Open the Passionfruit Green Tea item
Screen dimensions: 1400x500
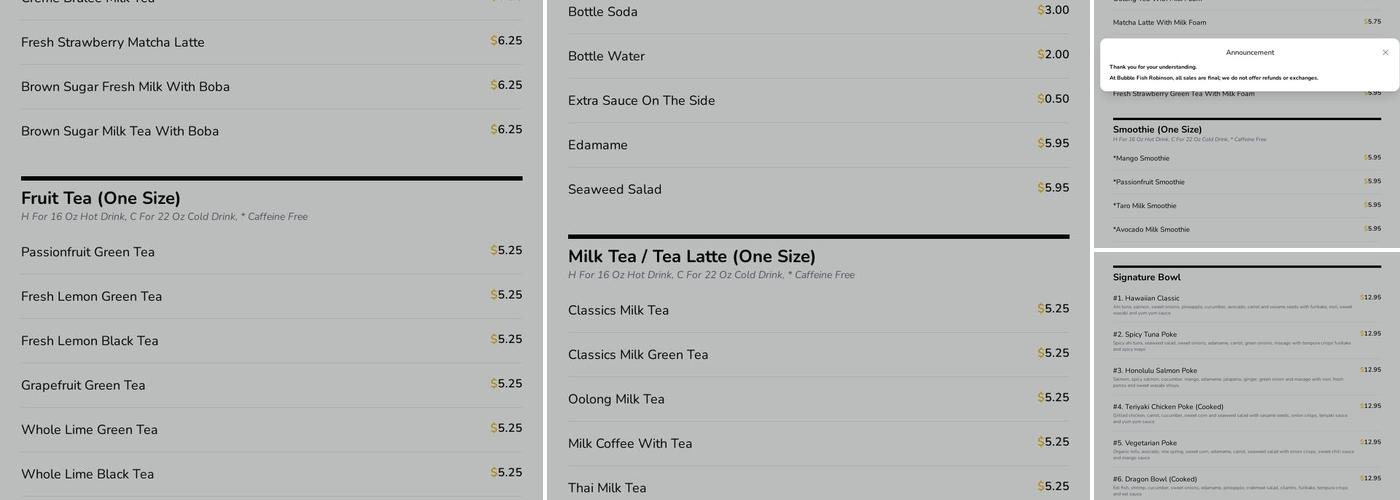click(x=88, y=252)
